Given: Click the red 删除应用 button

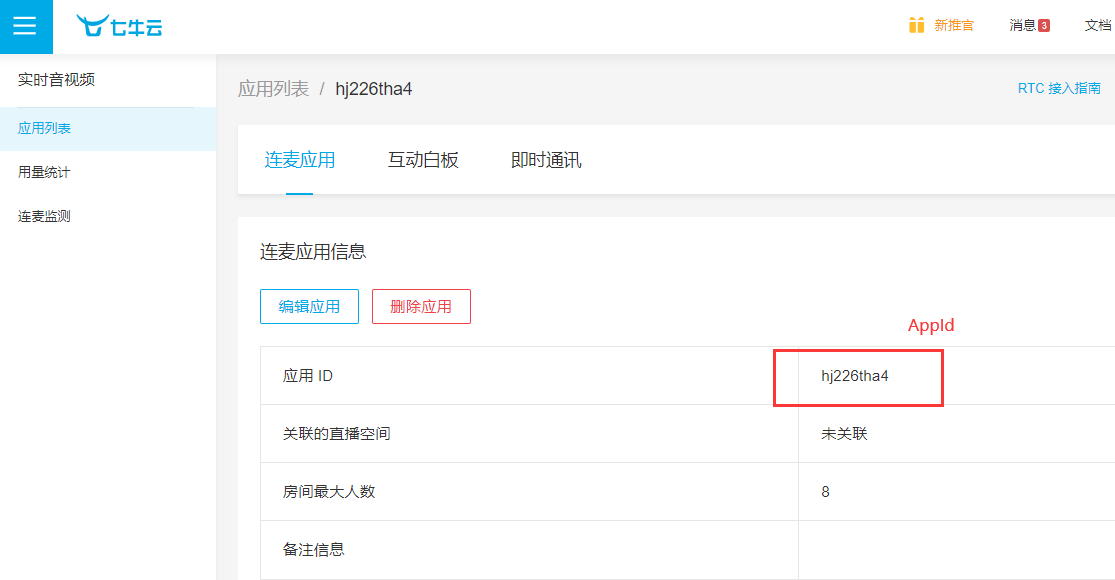Looking at the screenshot, I should 421,307.
